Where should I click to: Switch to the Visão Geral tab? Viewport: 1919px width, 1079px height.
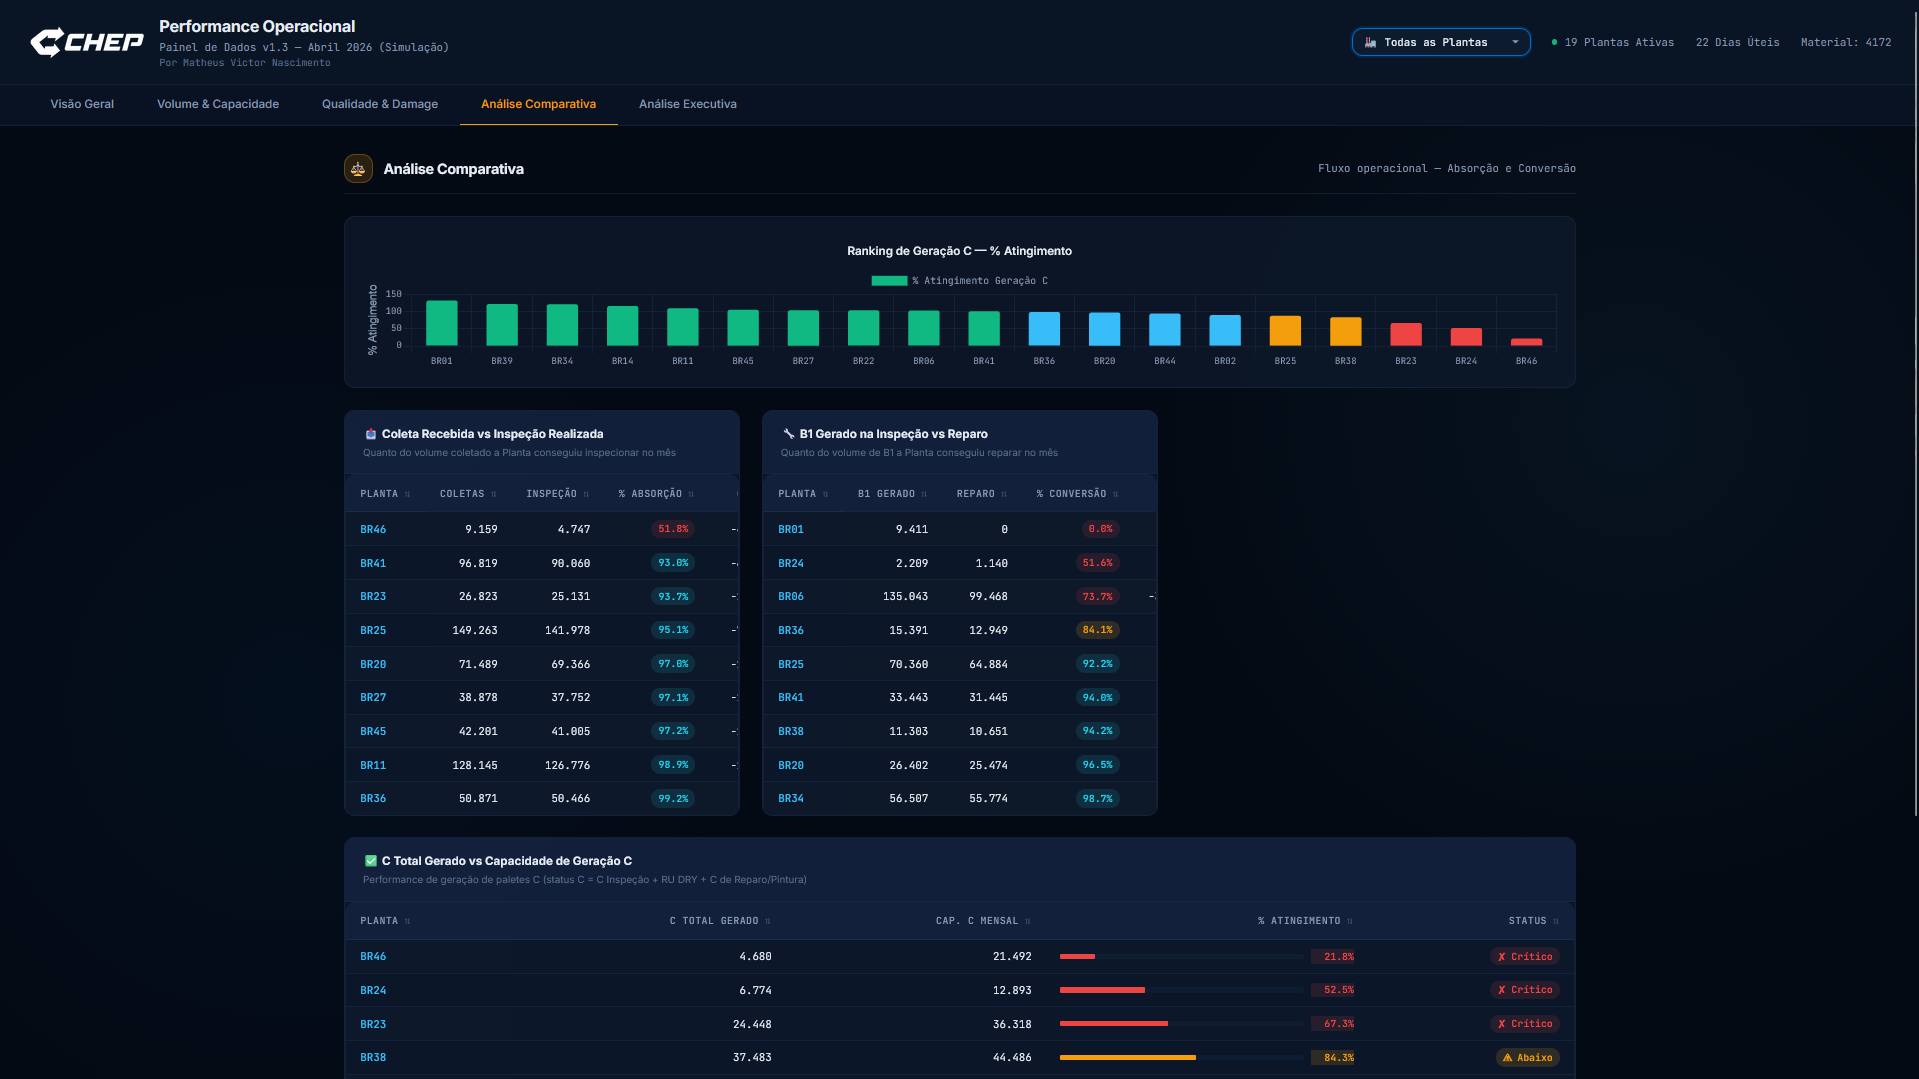tap(82, 104)
